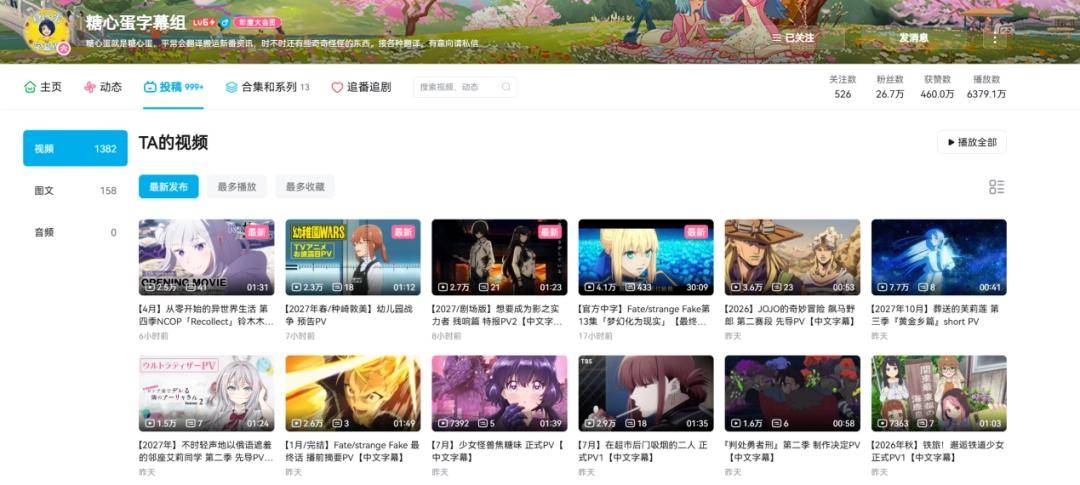Sort by 最新发布
Viewport: 1080px width, 485px height.
pyautogui.click(x=169, y=187)
